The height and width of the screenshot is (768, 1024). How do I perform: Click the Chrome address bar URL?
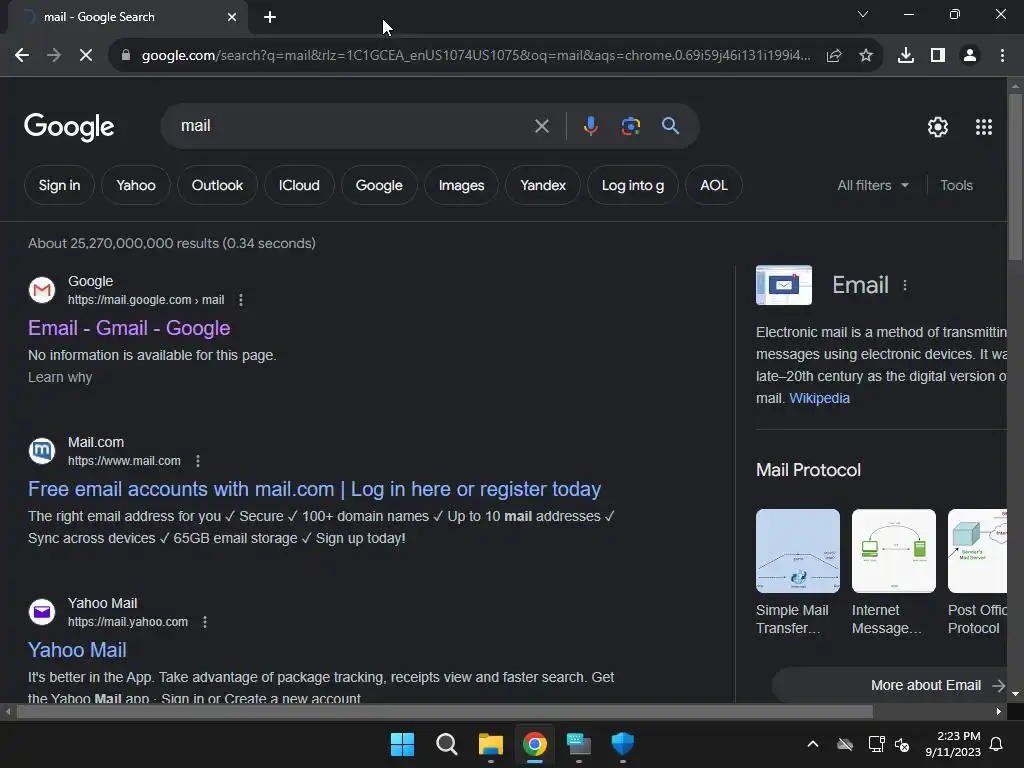pos(476,56)
